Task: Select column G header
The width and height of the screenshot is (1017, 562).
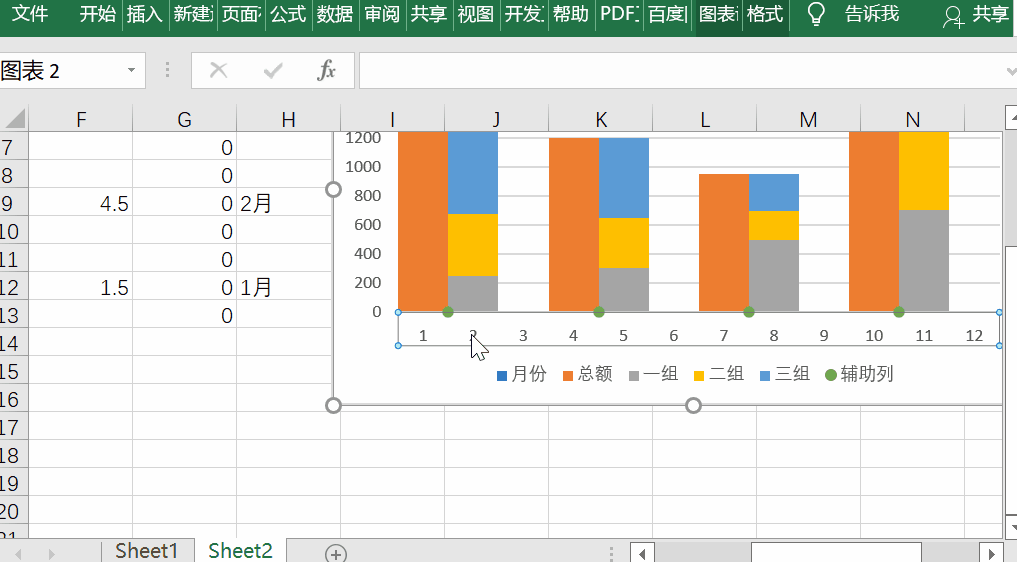Action: point(184,119)
